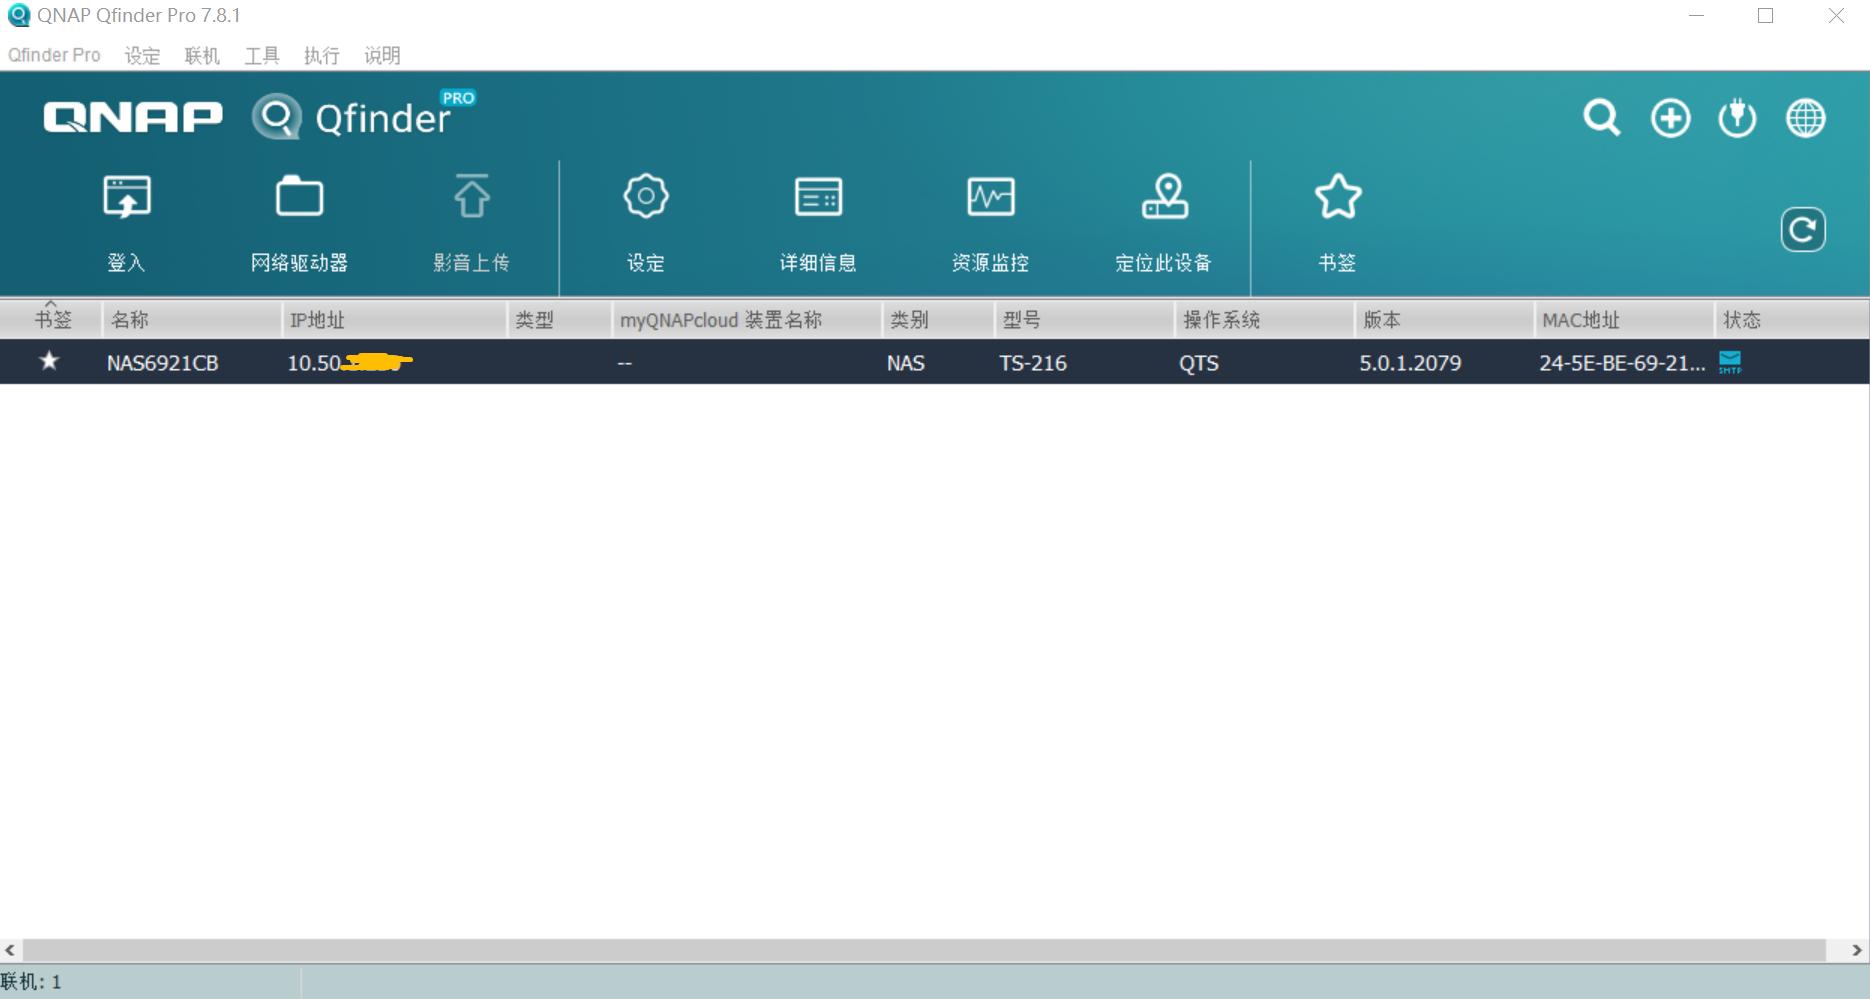Open the globe language icon
Viewport: 1870px width, 999px height.
tap(1805, 118)
